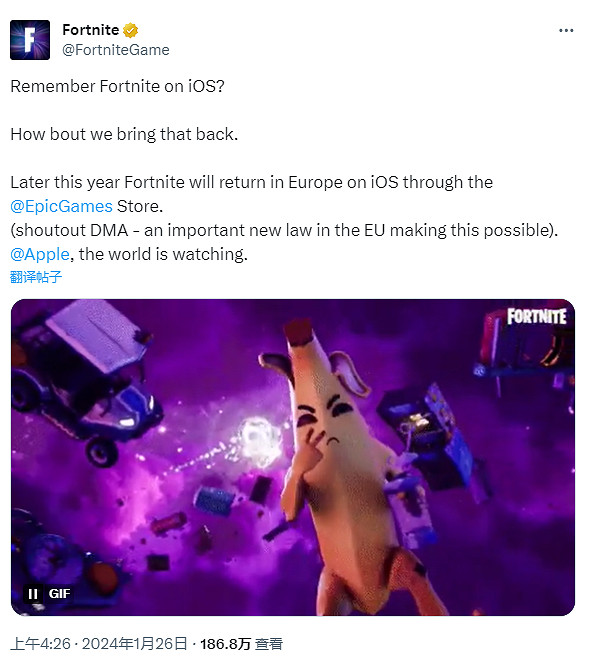Open the @FortniteGame handle
This screenshot has width=589, height=658.
[116, 50]
